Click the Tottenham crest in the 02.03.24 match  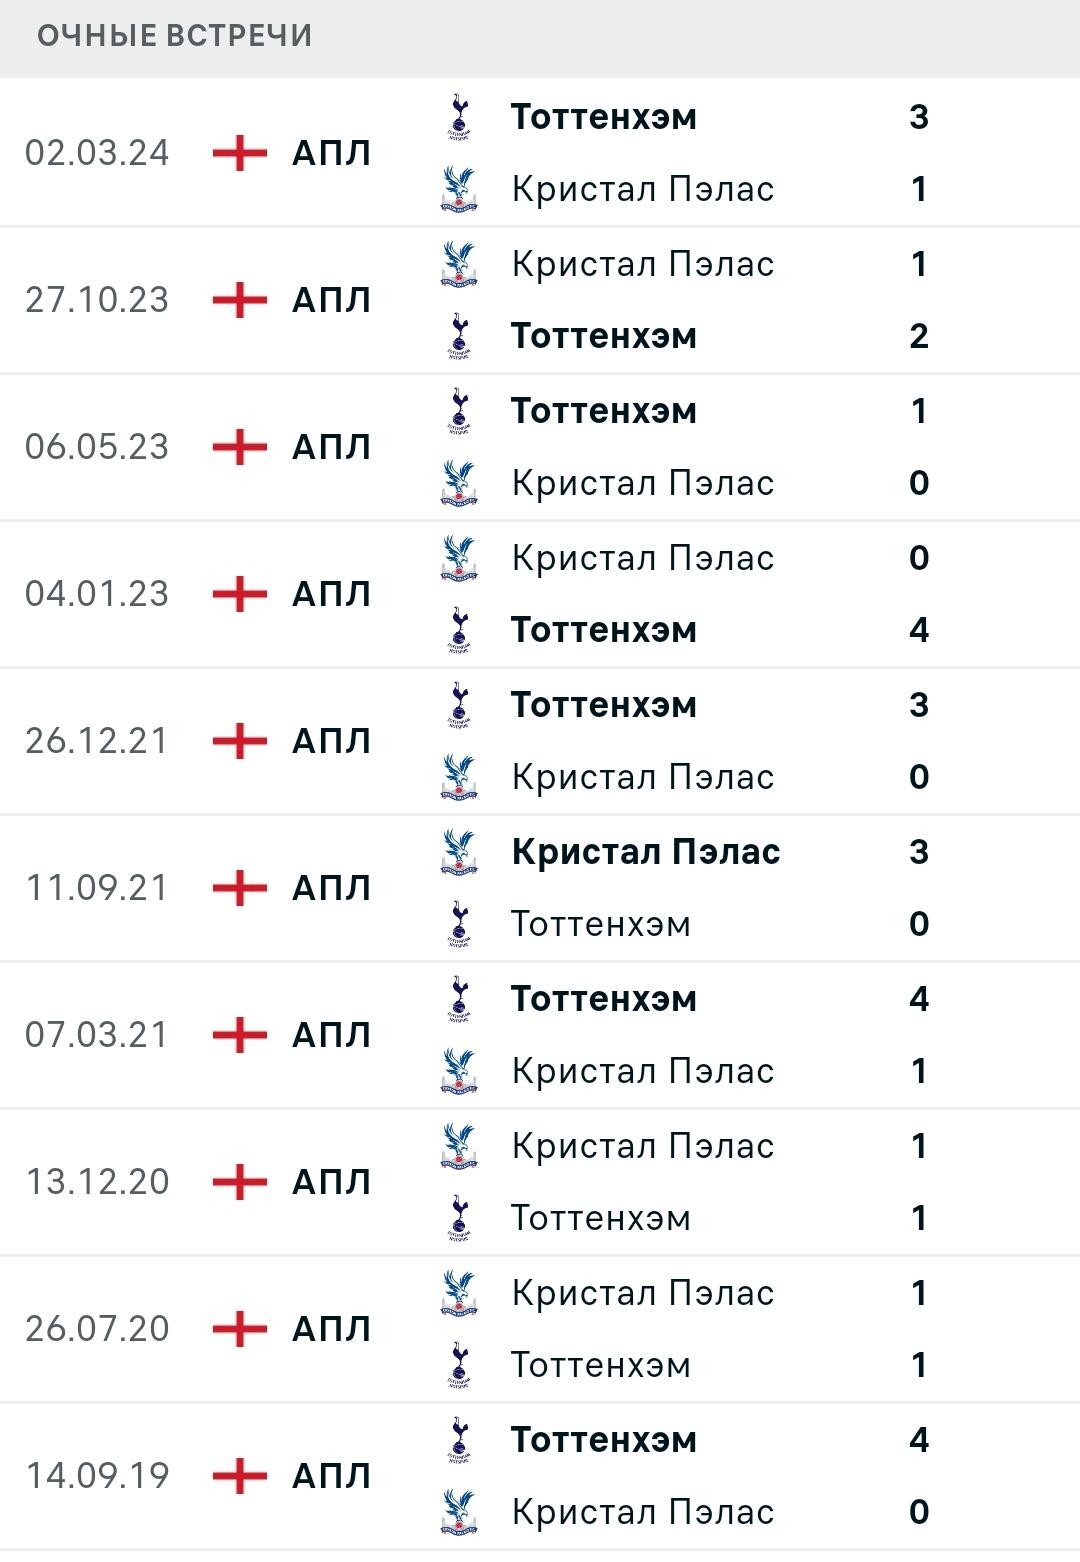tap(459, 117)
